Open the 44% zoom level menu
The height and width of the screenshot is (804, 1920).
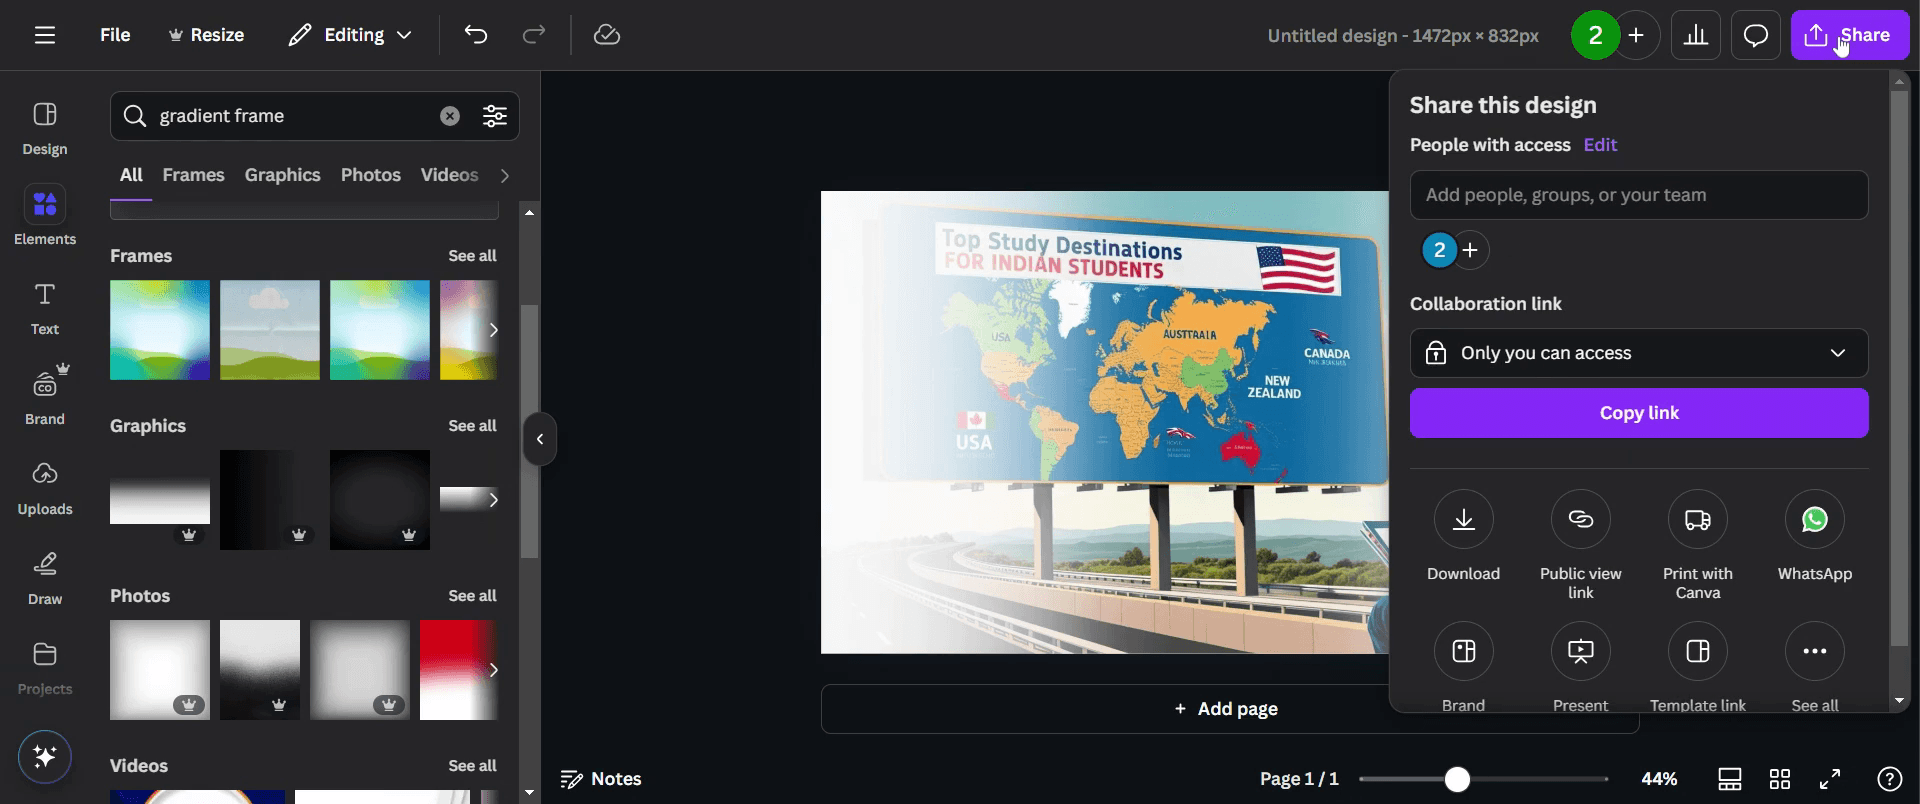coord(1659,779)
